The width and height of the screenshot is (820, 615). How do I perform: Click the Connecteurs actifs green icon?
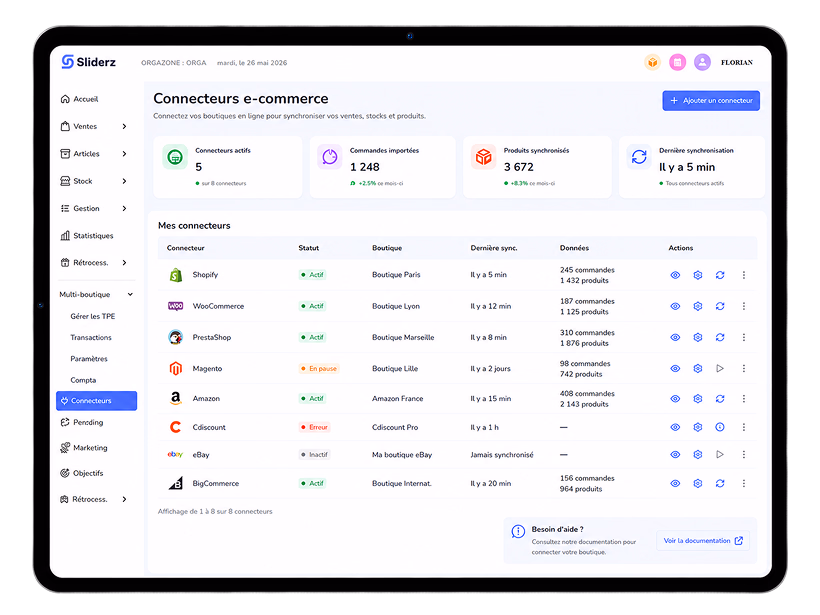pyautogui.click(x=175, y=157)
